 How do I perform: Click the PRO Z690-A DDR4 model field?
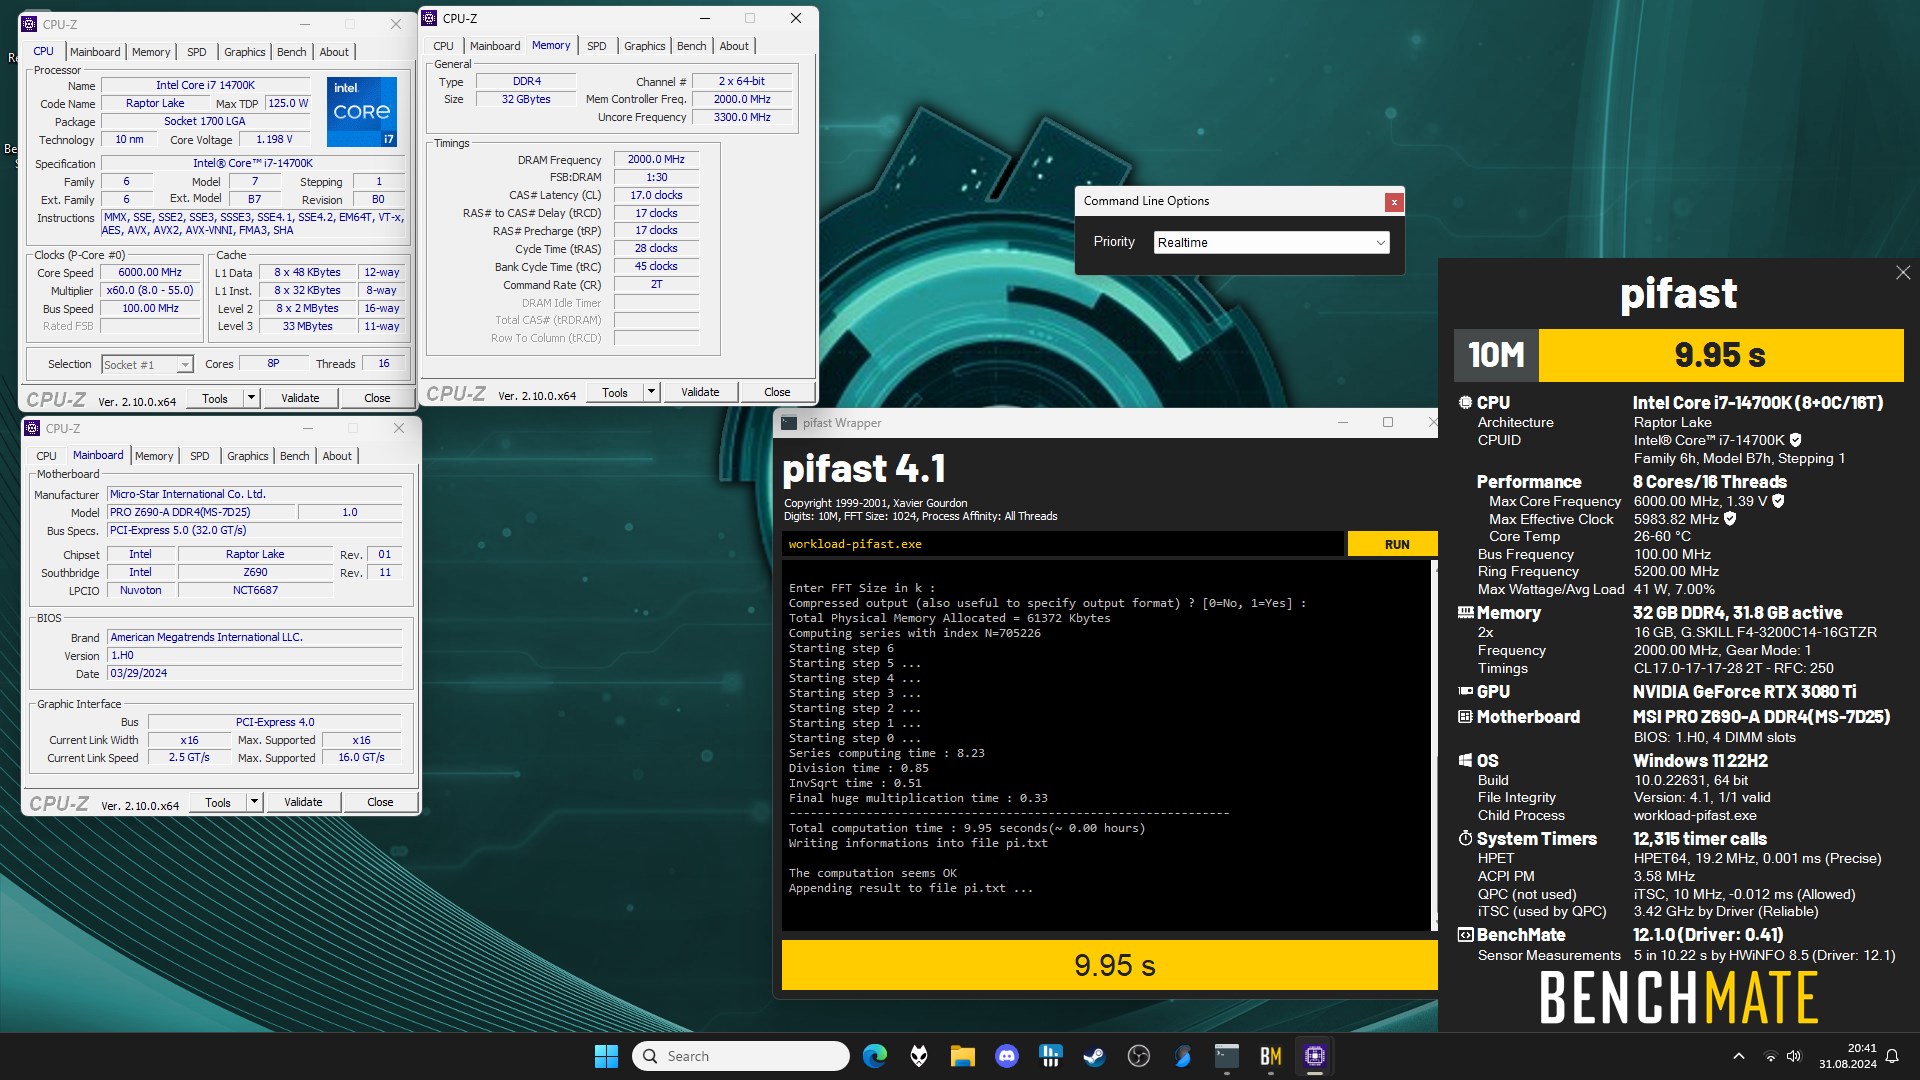pyautogui.click(x=201, y=512)
